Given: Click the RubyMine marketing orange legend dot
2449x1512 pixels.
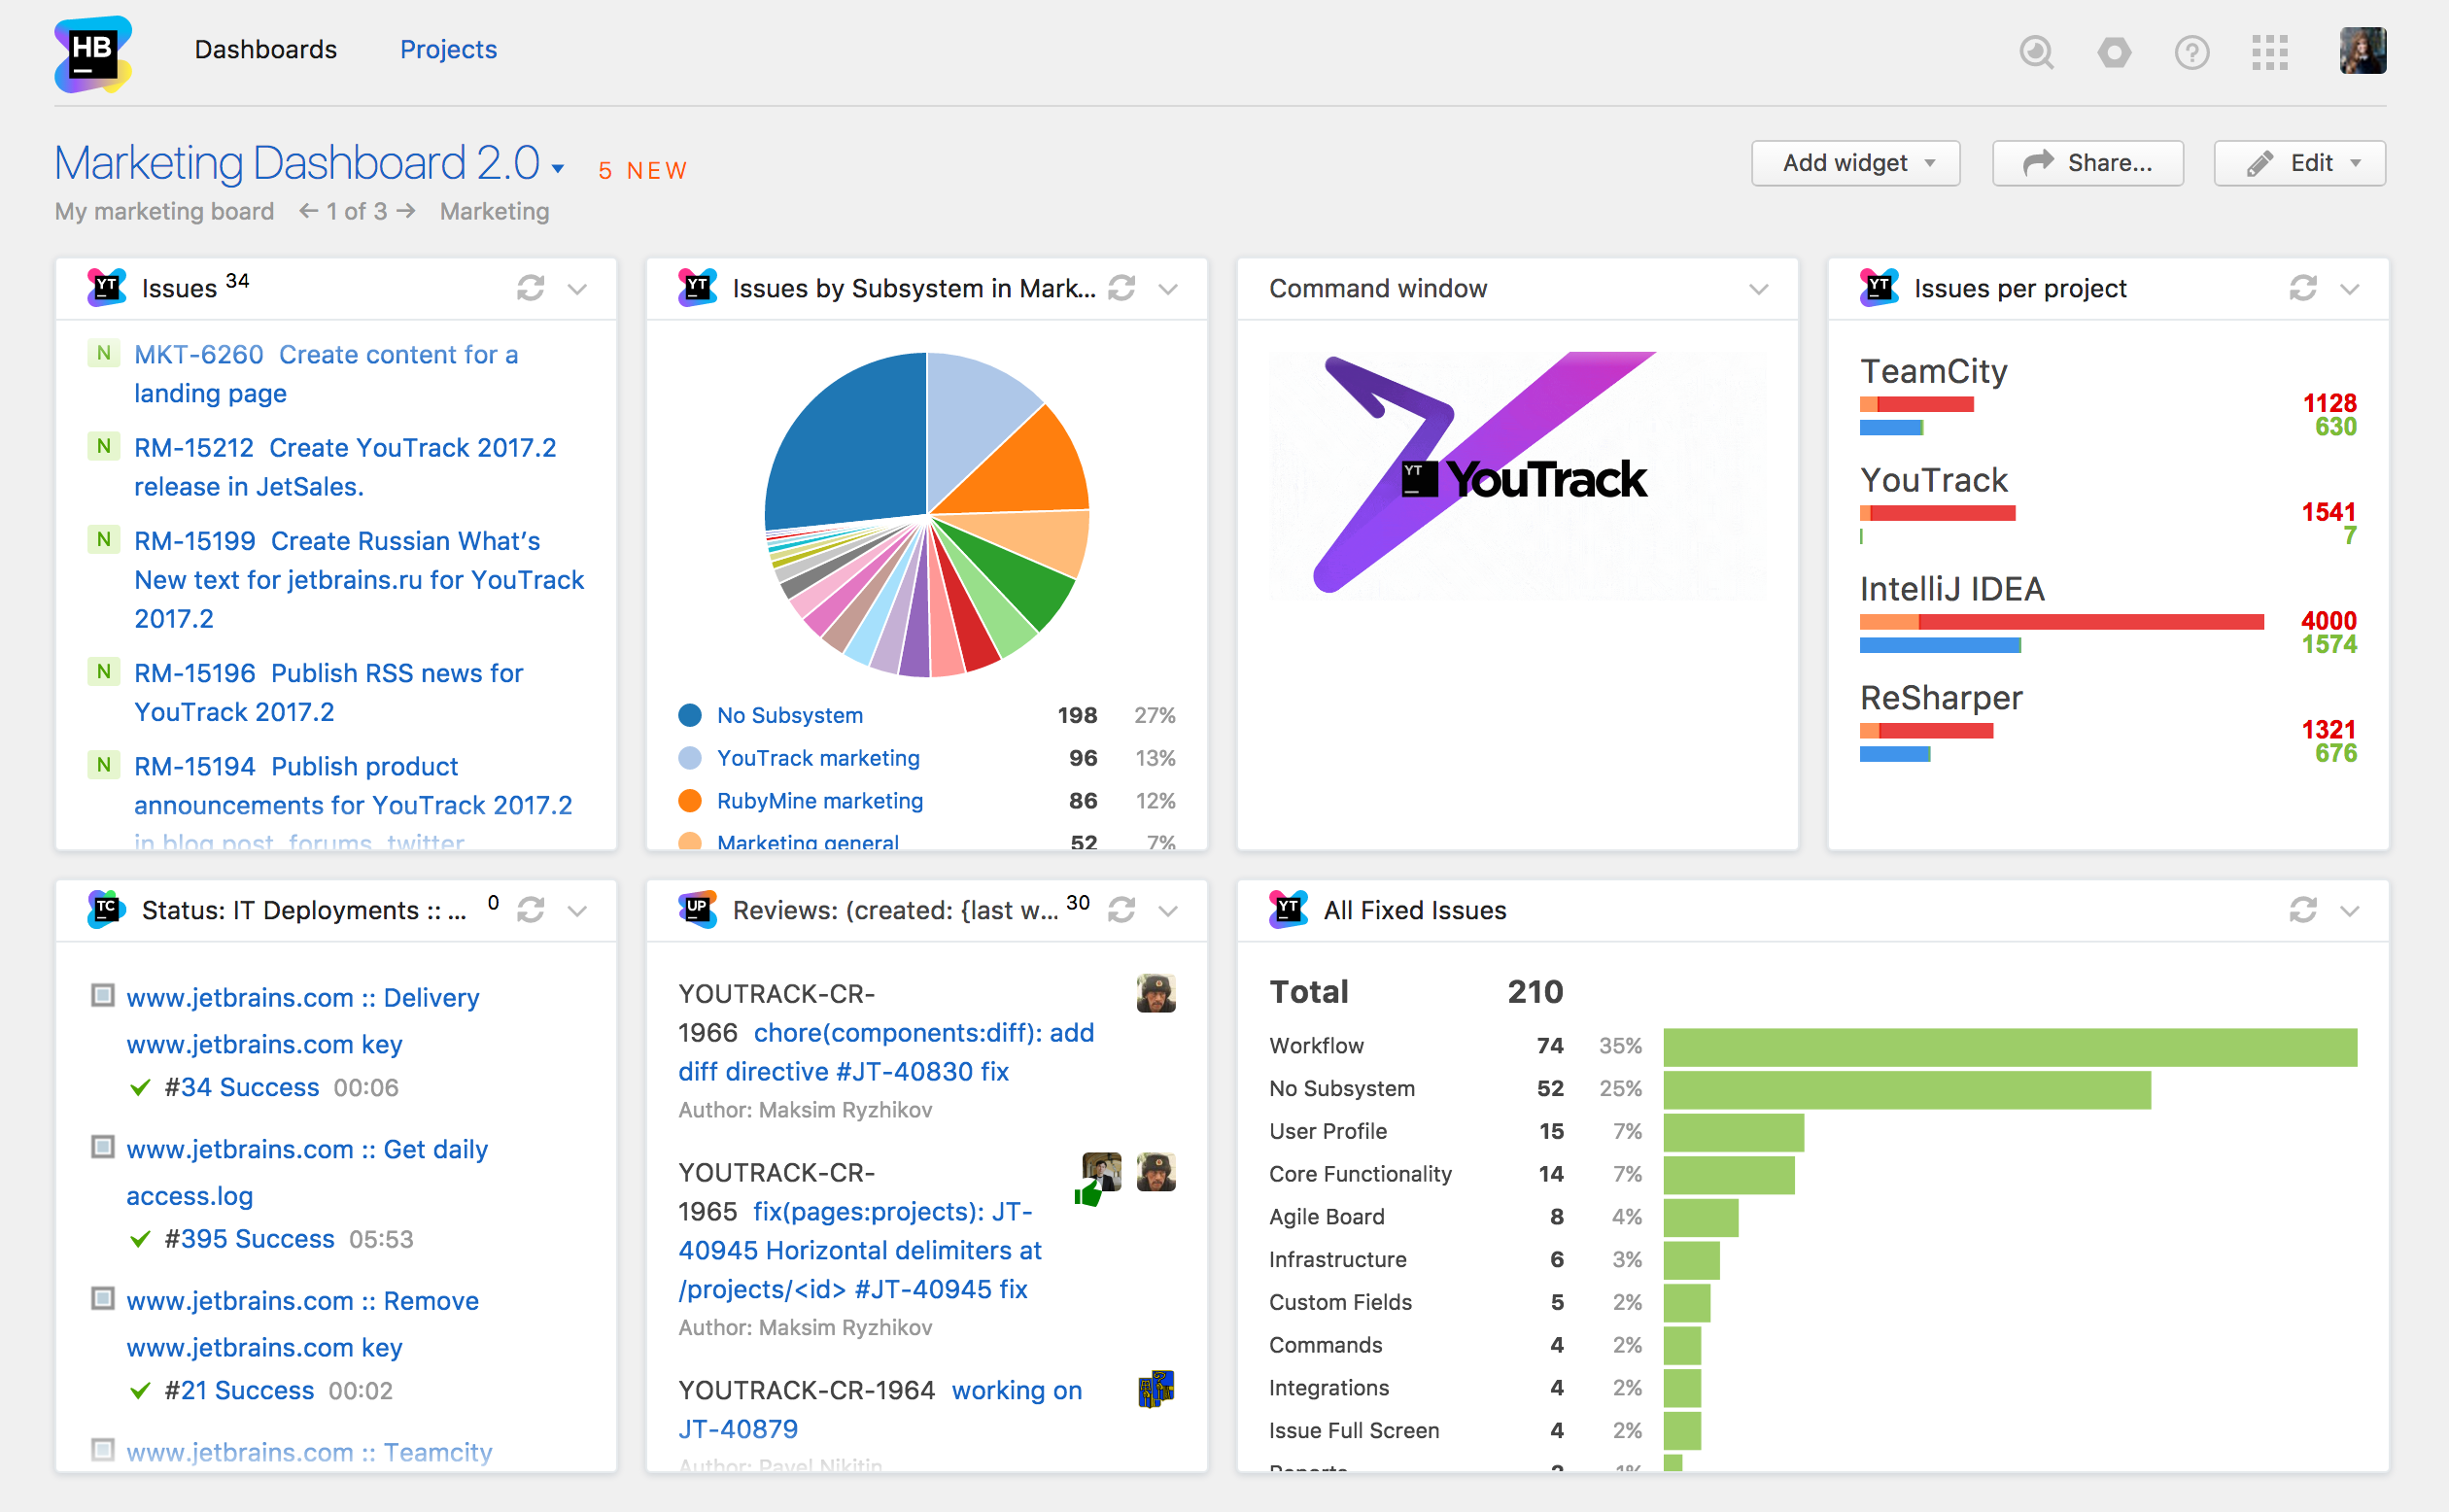Looking at the screenshot, I should tap(689, 801).
